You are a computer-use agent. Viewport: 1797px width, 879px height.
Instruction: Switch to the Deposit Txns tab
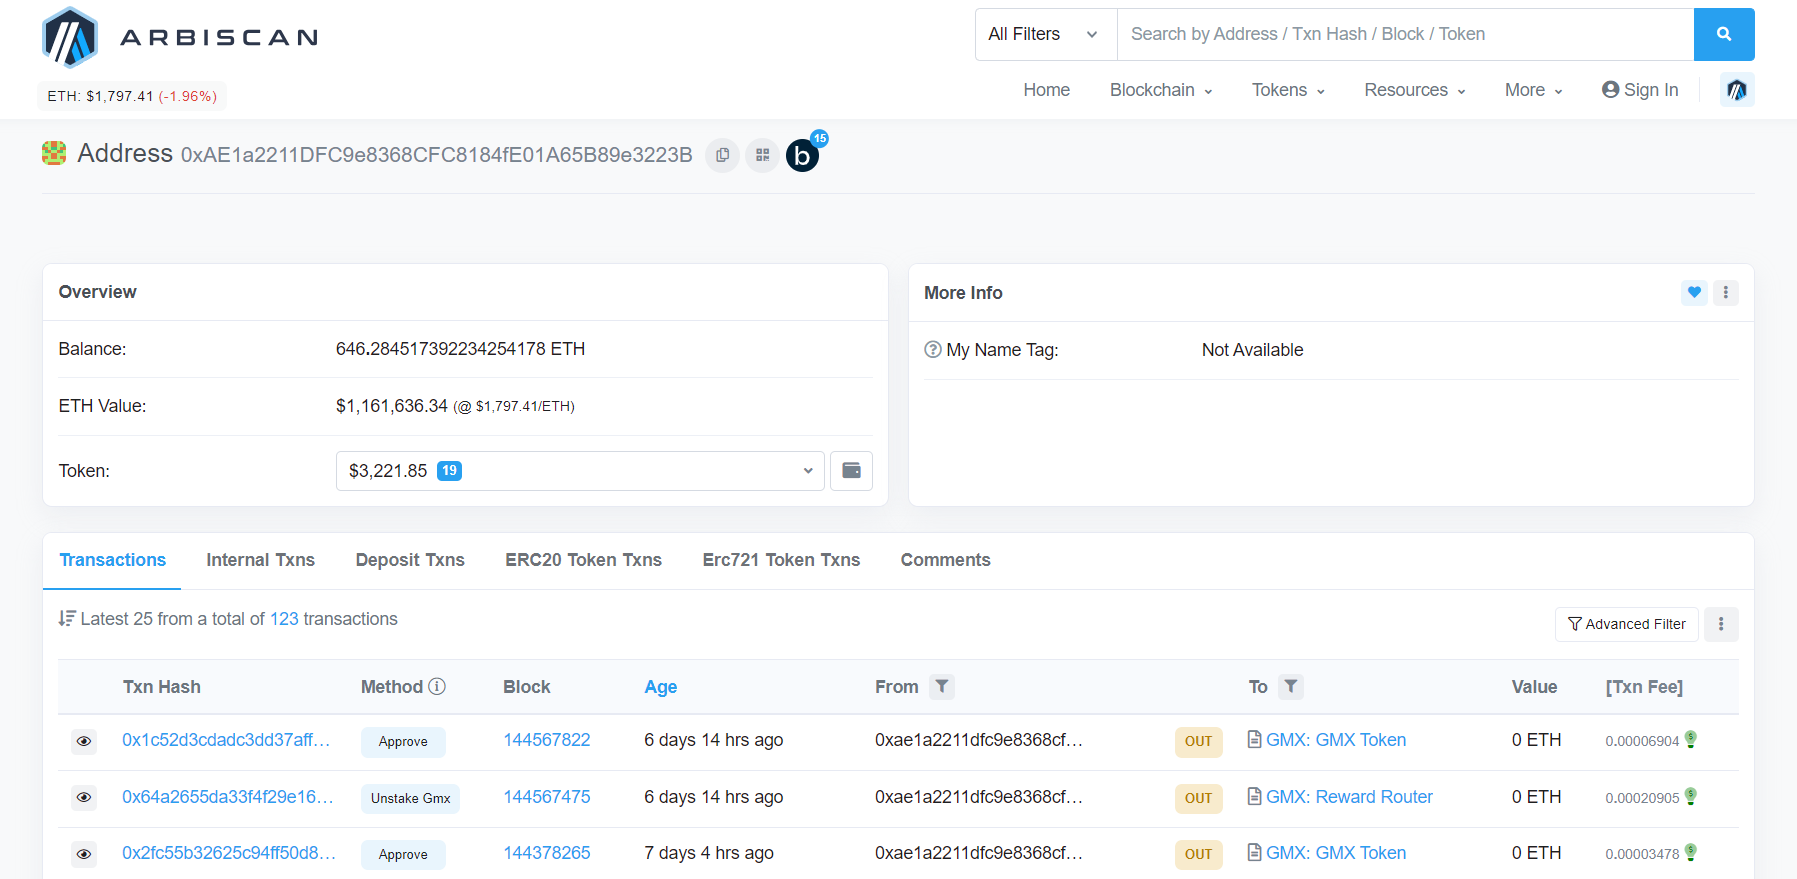pos(410,560)
